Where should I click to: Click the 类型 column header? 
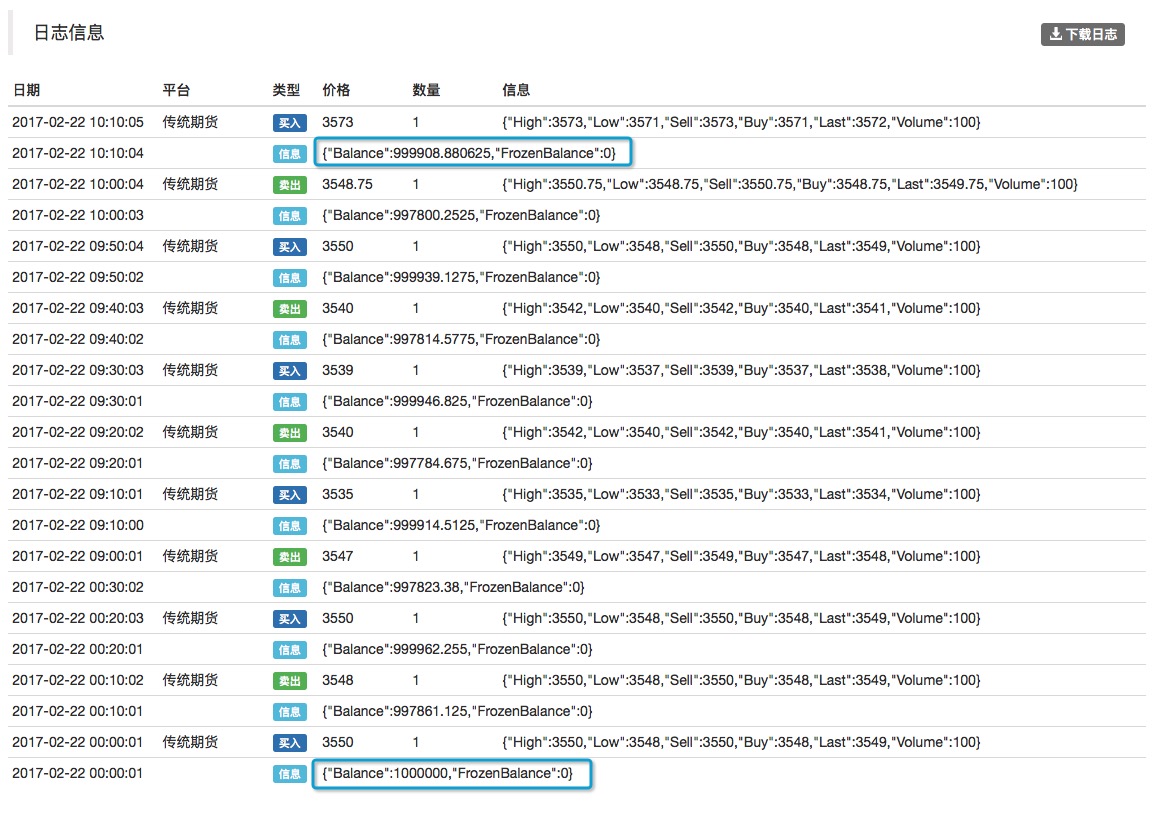click(286, 90)
